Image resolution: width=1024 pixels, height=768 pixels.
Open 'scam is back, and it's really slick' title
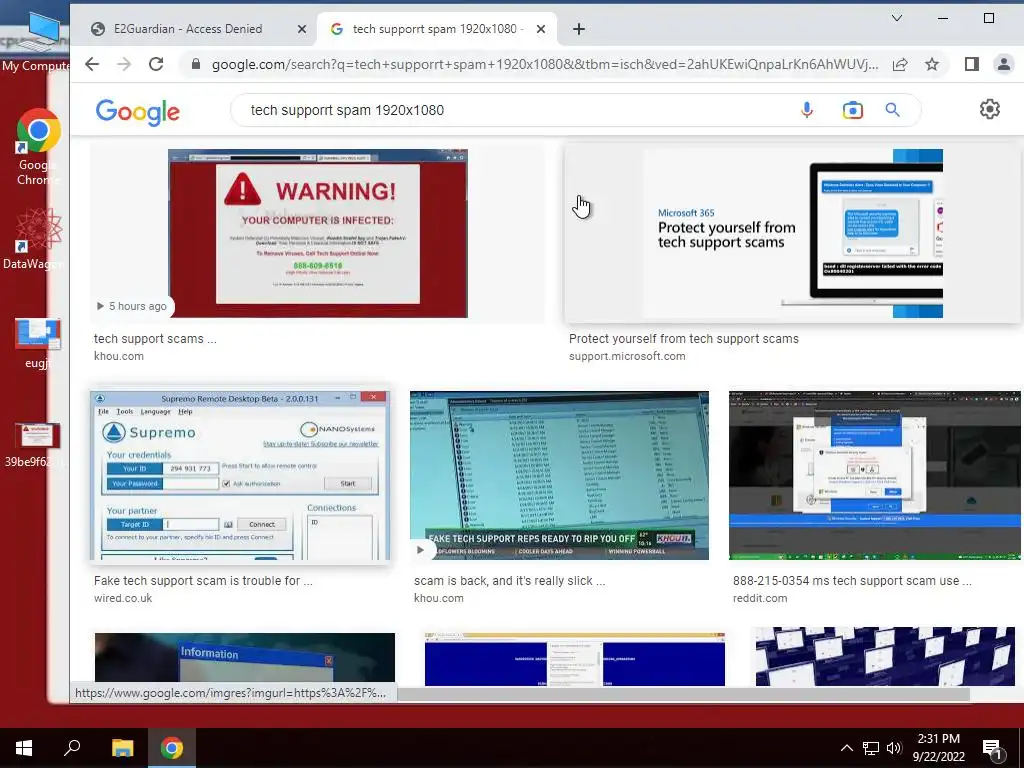[509, 581]
